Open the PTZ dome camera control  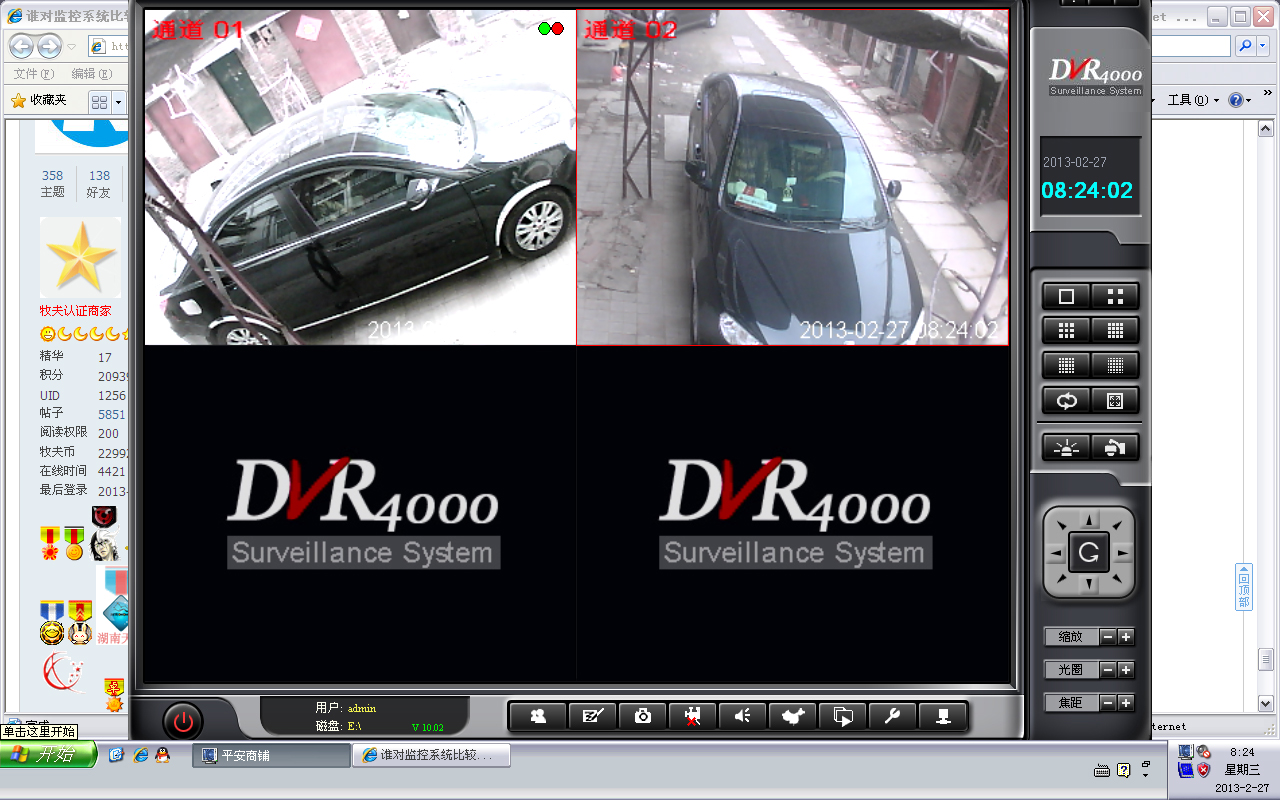click(1115, 448)
